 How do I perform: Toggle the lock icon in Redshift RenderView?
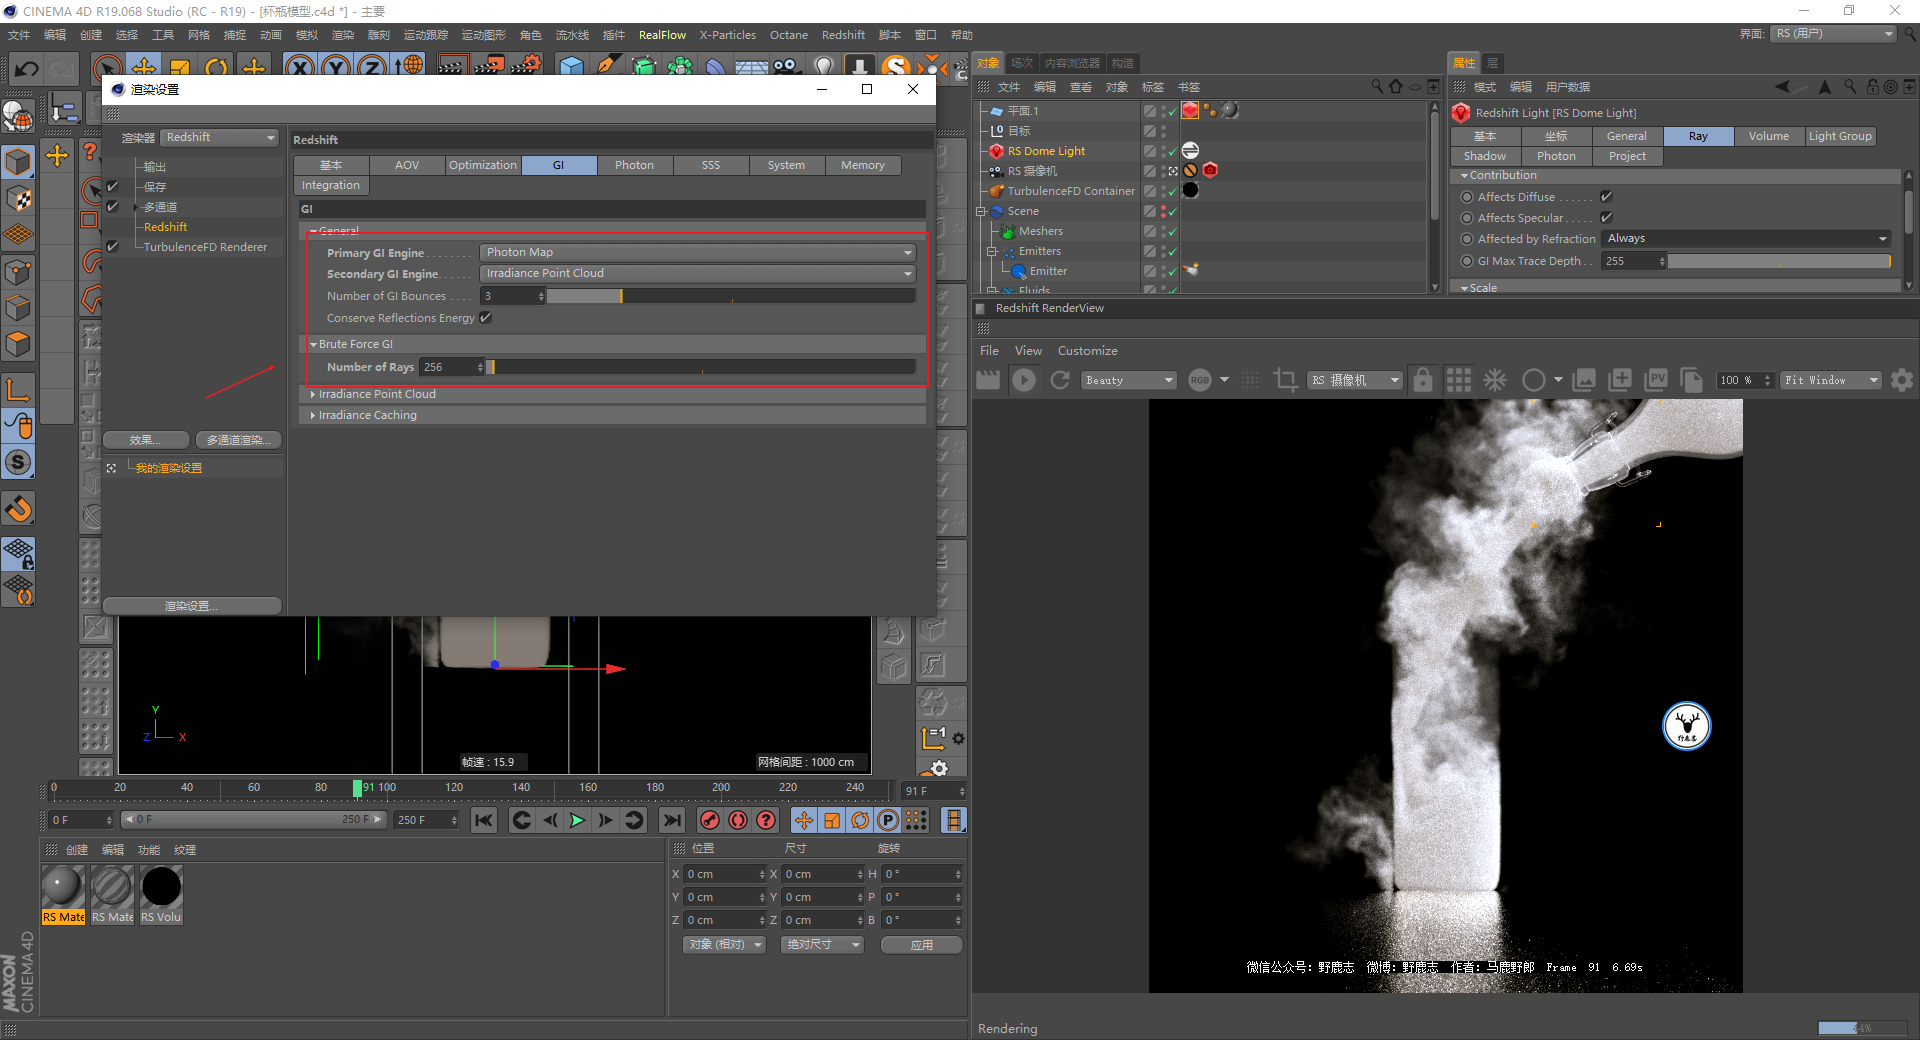1422,380
